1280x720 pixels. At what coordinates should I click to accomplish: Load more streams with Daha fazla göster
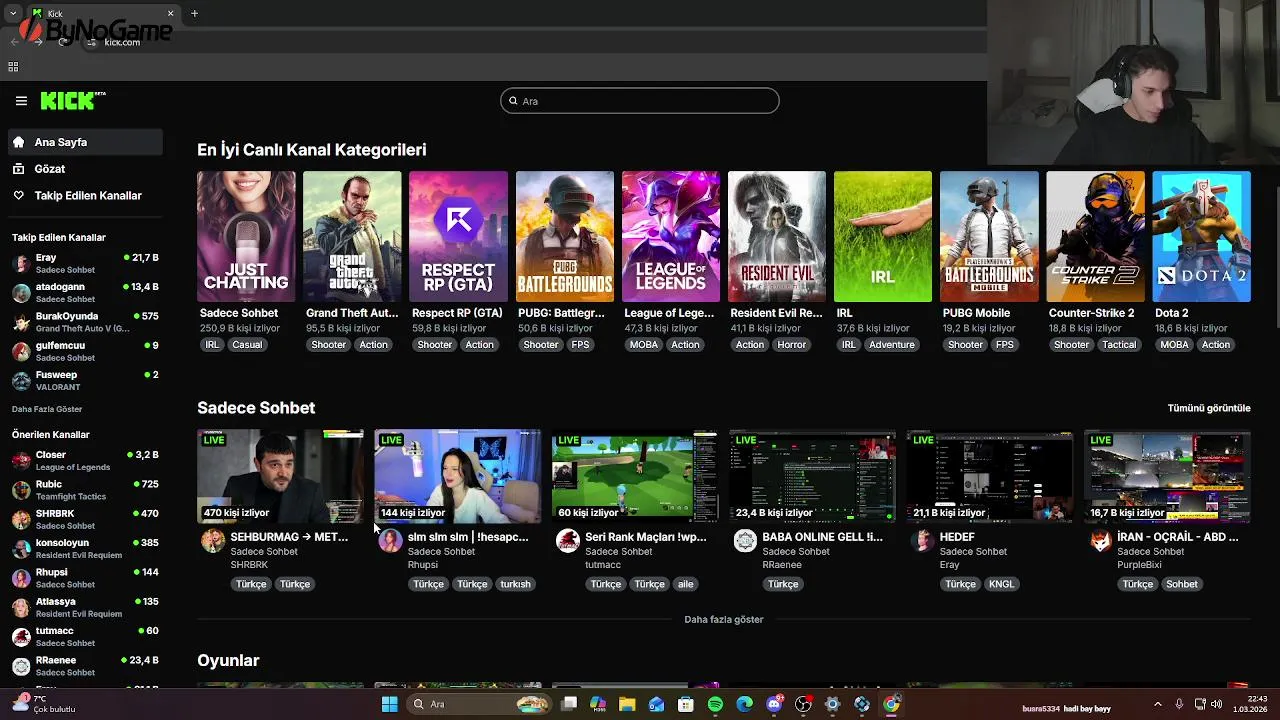click(x=723, y=619)
